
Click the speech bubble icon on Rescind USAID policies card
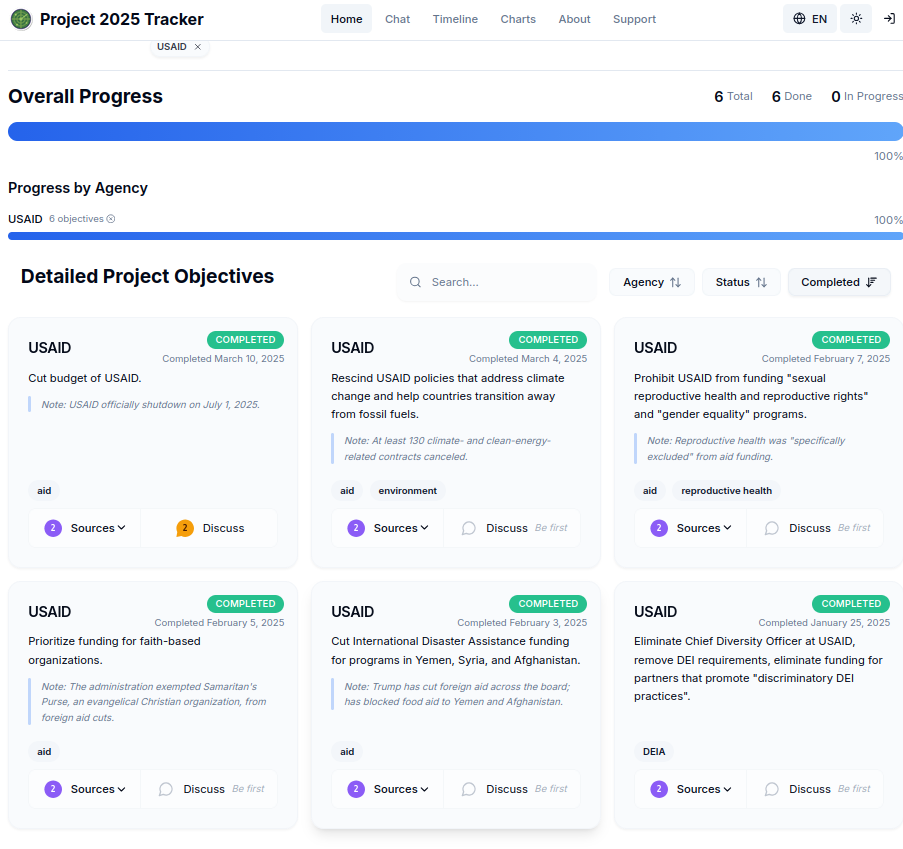469,528
